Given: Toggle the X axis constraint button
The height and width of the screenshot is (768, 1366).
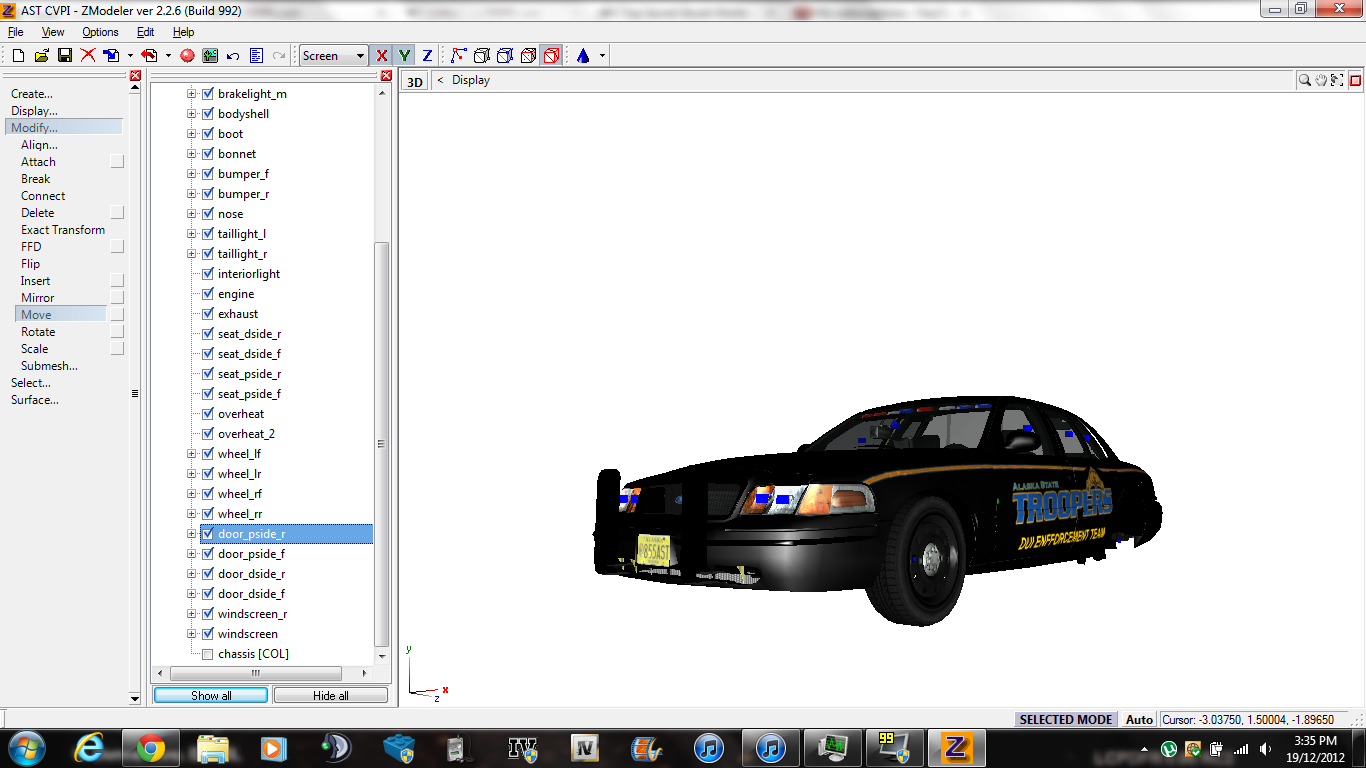Looking at the screenshot, I should pyautogui.click(x=381, y=56).
